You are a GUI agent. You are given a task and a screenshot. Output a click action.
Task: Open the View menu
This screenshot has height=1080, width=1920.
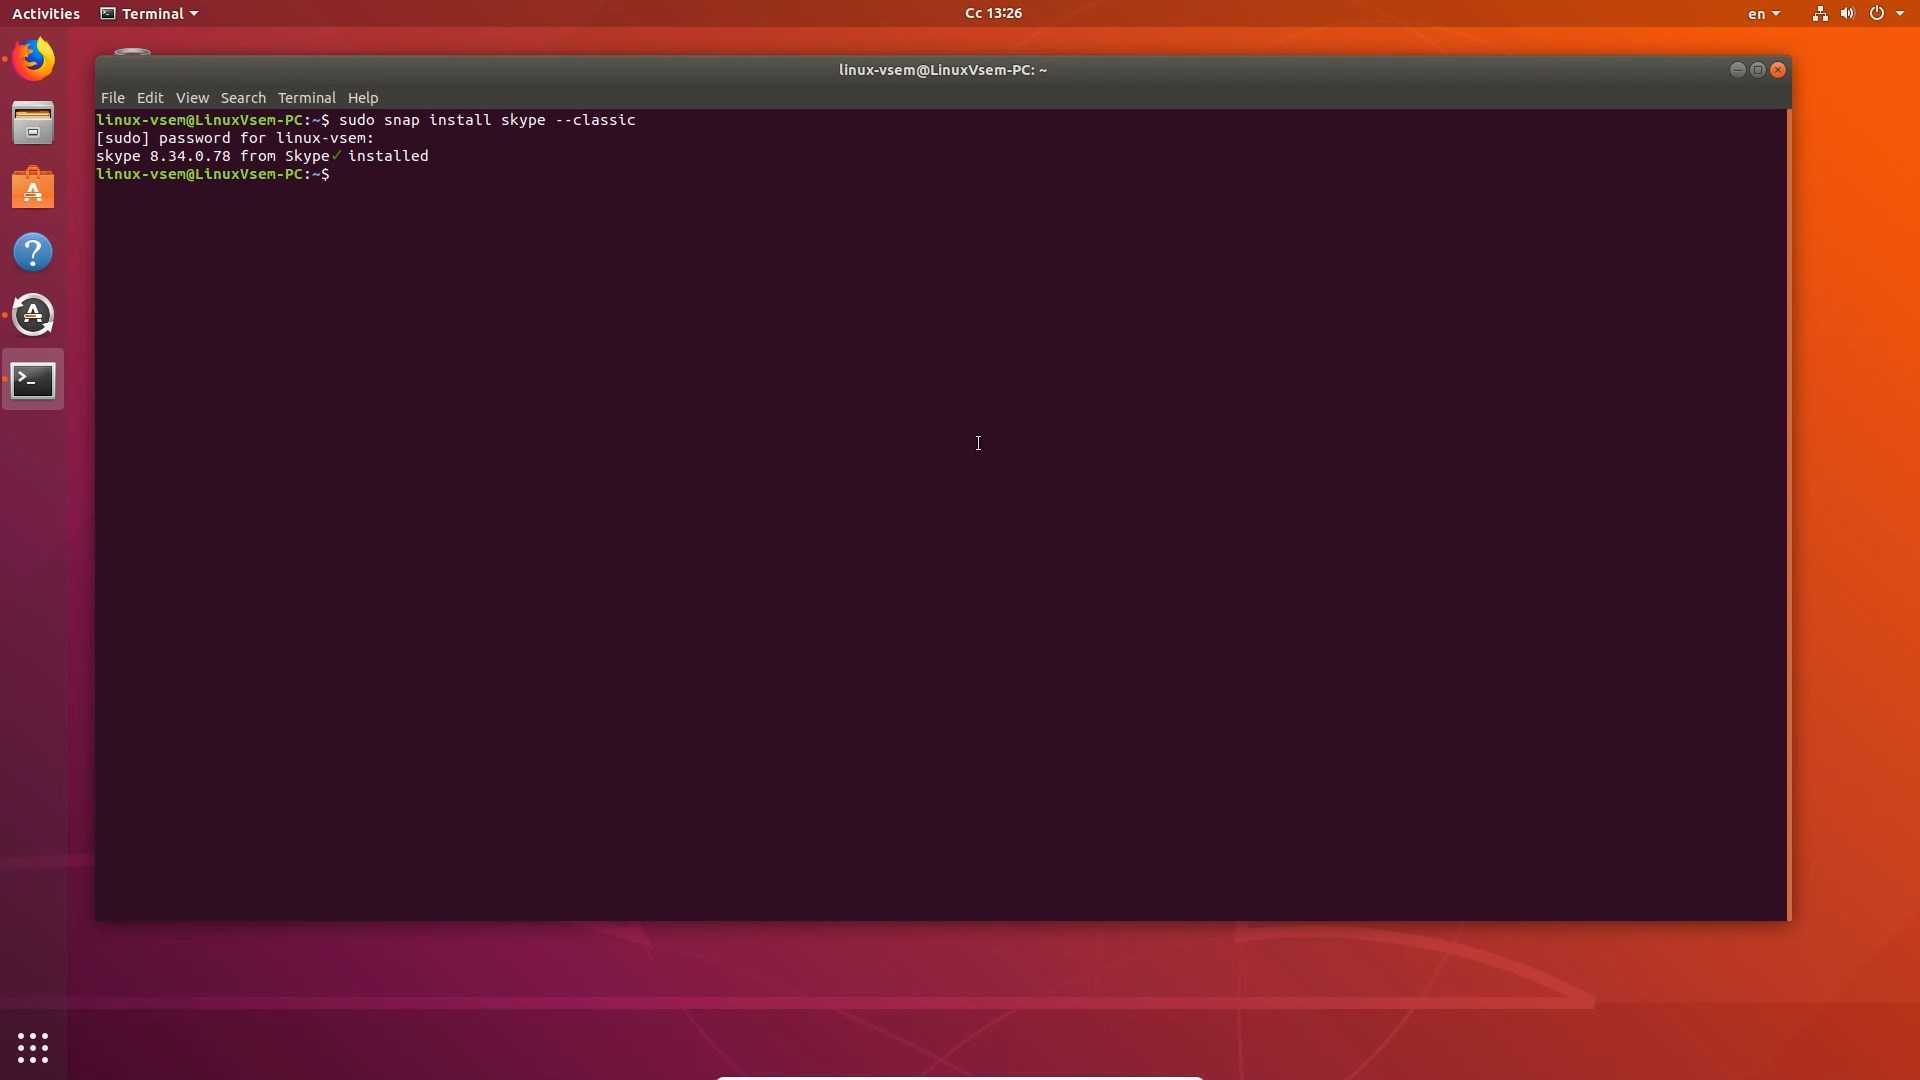[x=192, y=98]
